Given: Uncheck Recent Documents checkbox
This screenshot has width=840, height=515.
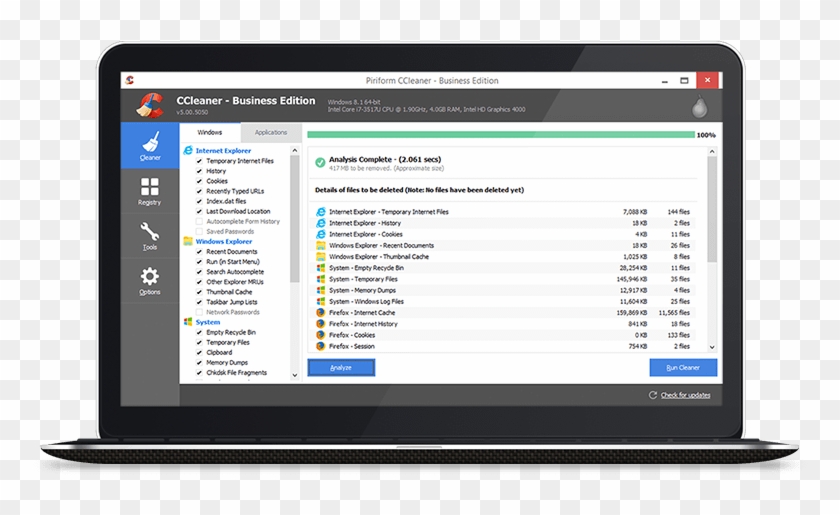Looking at the screenshot, I should 199,252.
